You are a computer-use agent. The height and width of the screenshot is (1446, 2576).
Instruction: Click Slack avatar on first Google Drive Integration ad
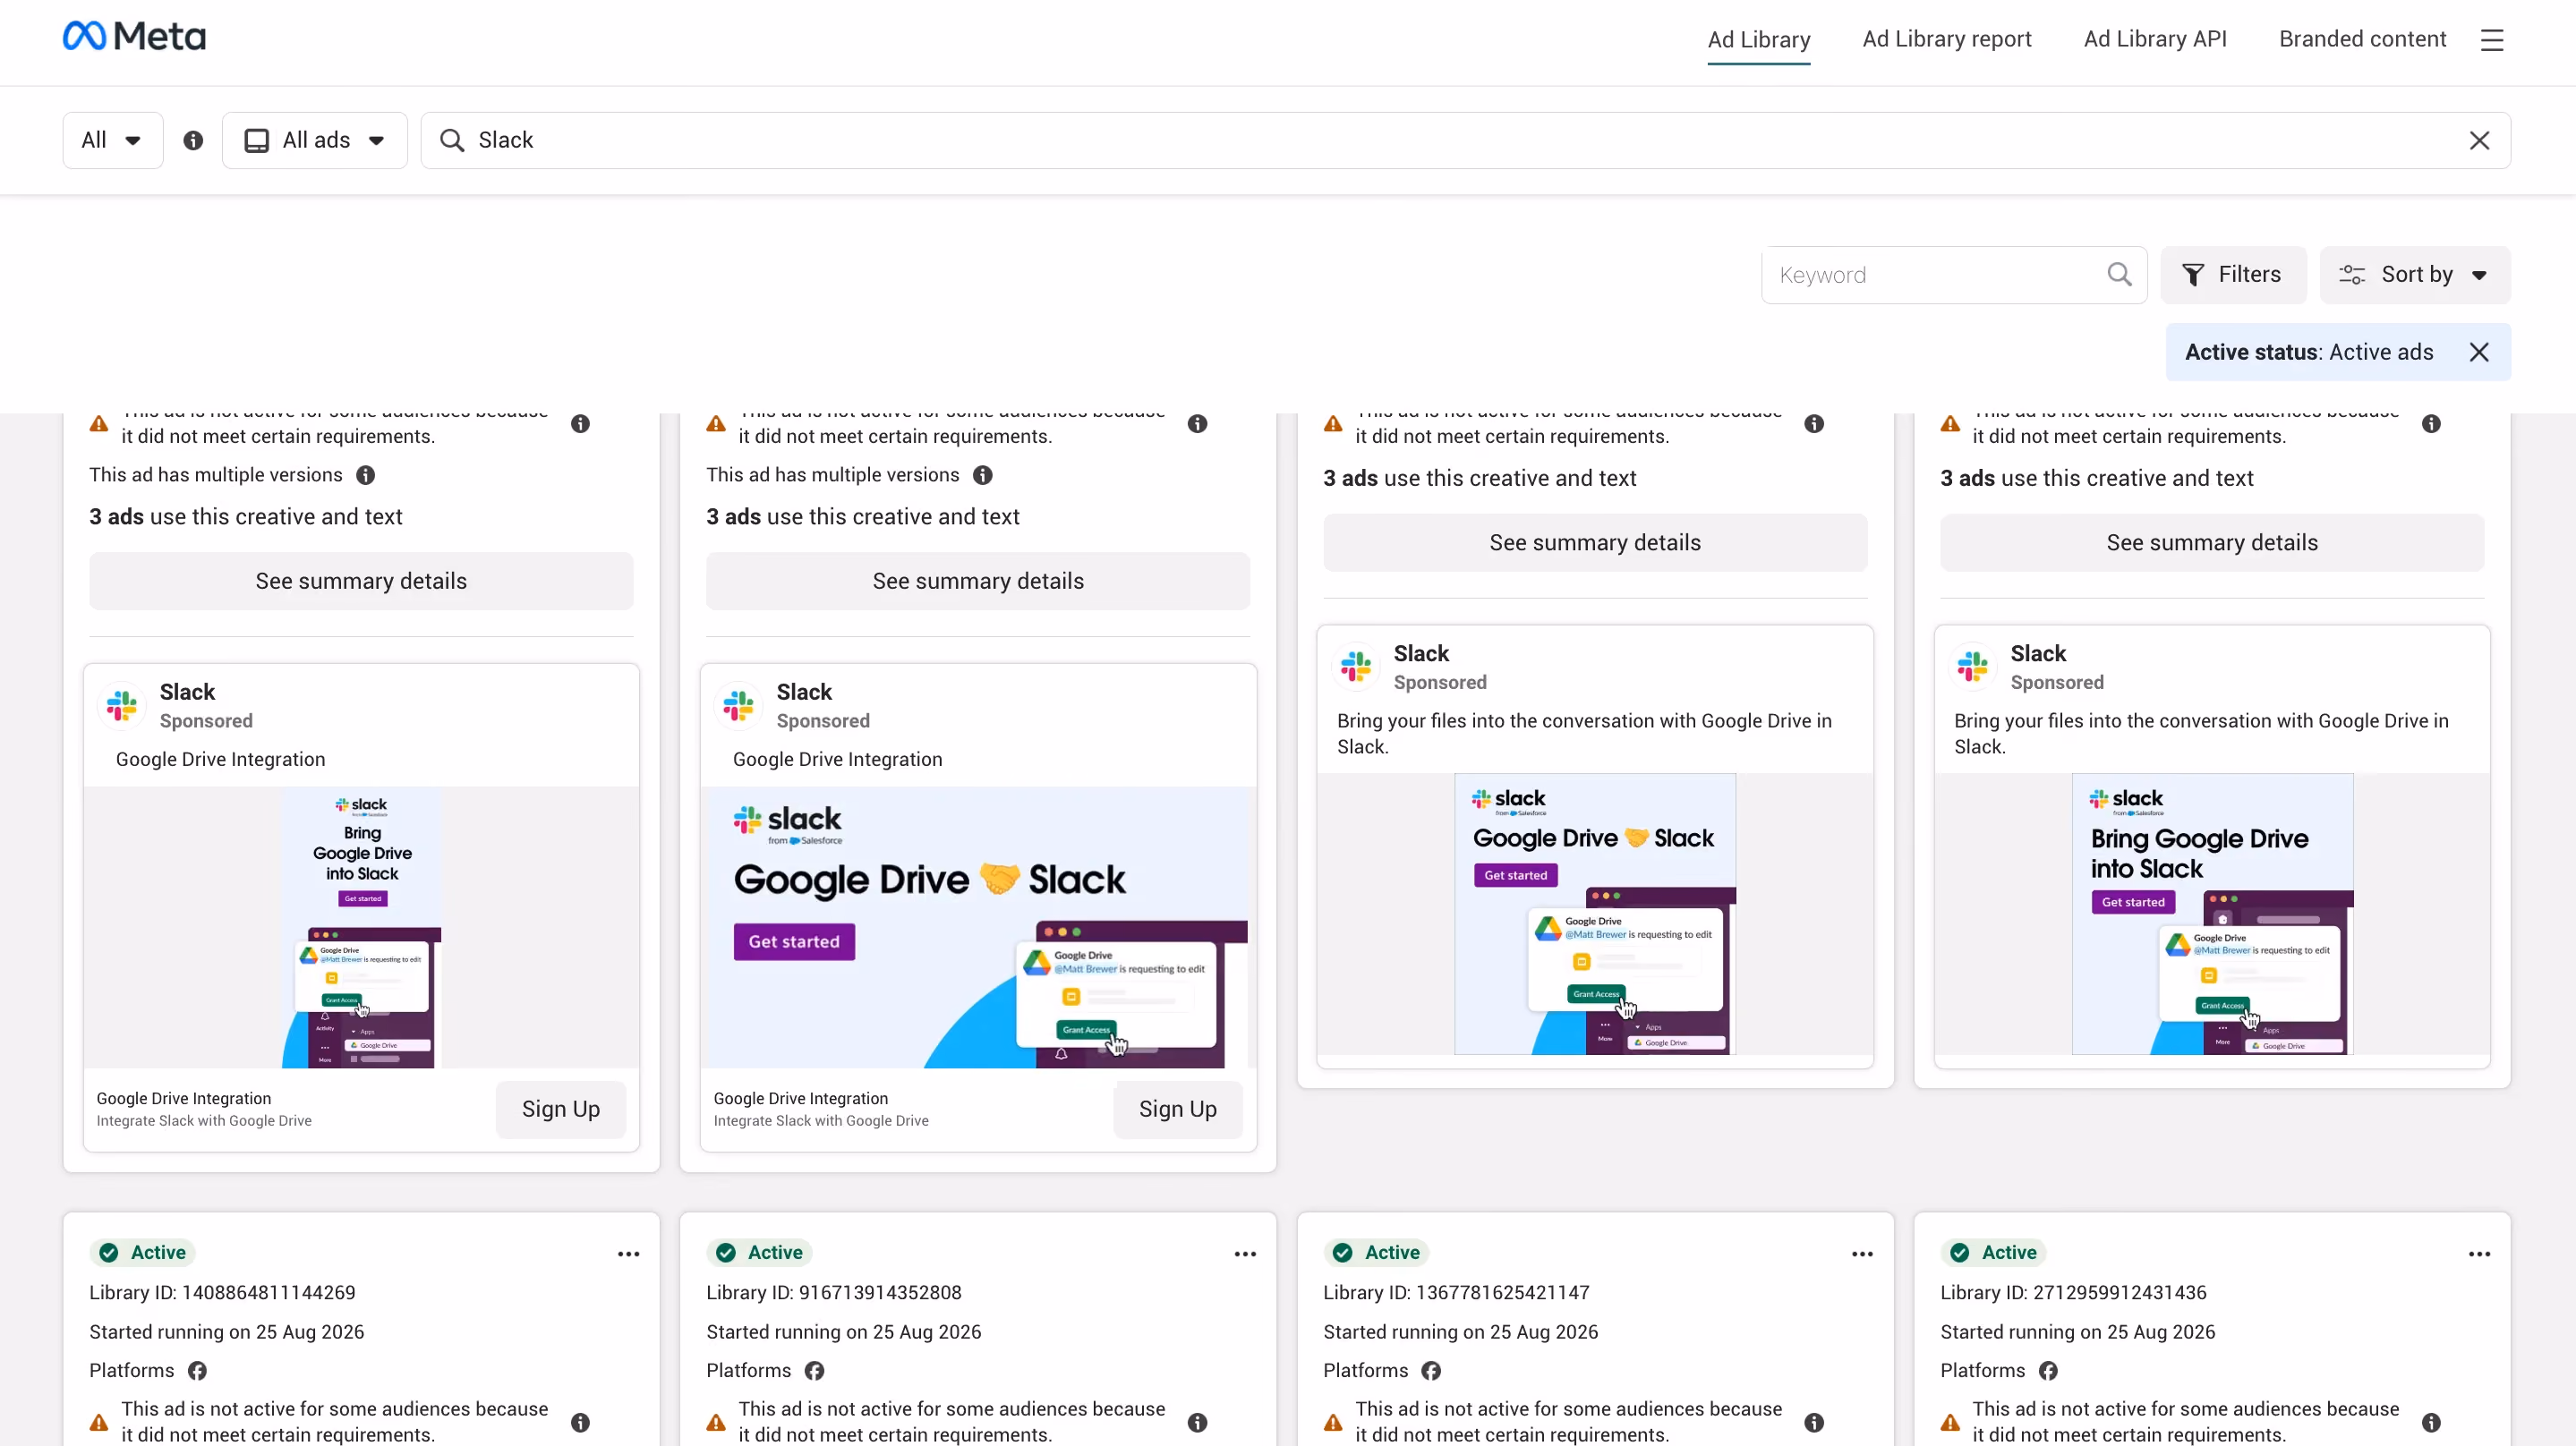(122, 706)
